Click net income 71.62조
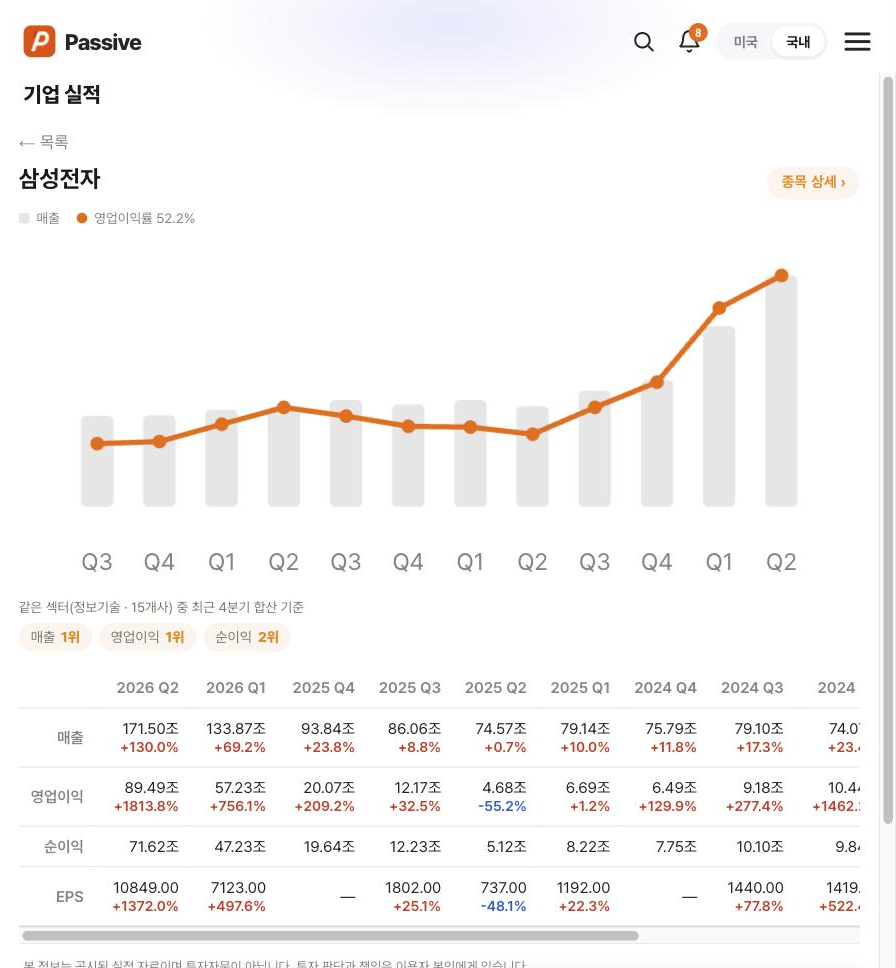The width and height of the screenshot is (896, 968). pyautogui.click(x=154, y=846)
